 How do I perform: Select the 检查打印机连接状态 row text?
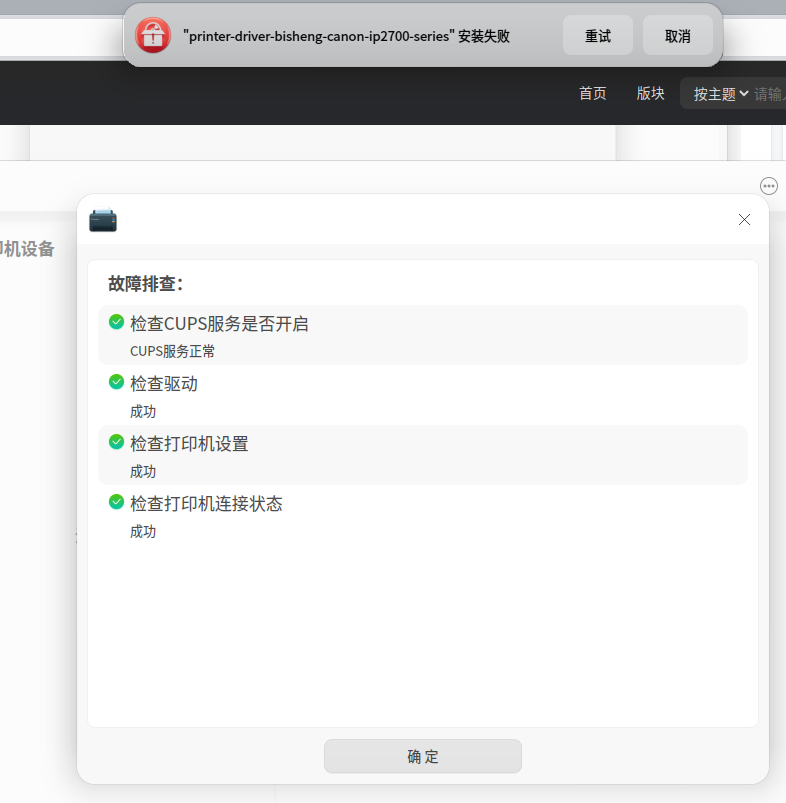tap(206, 503)
